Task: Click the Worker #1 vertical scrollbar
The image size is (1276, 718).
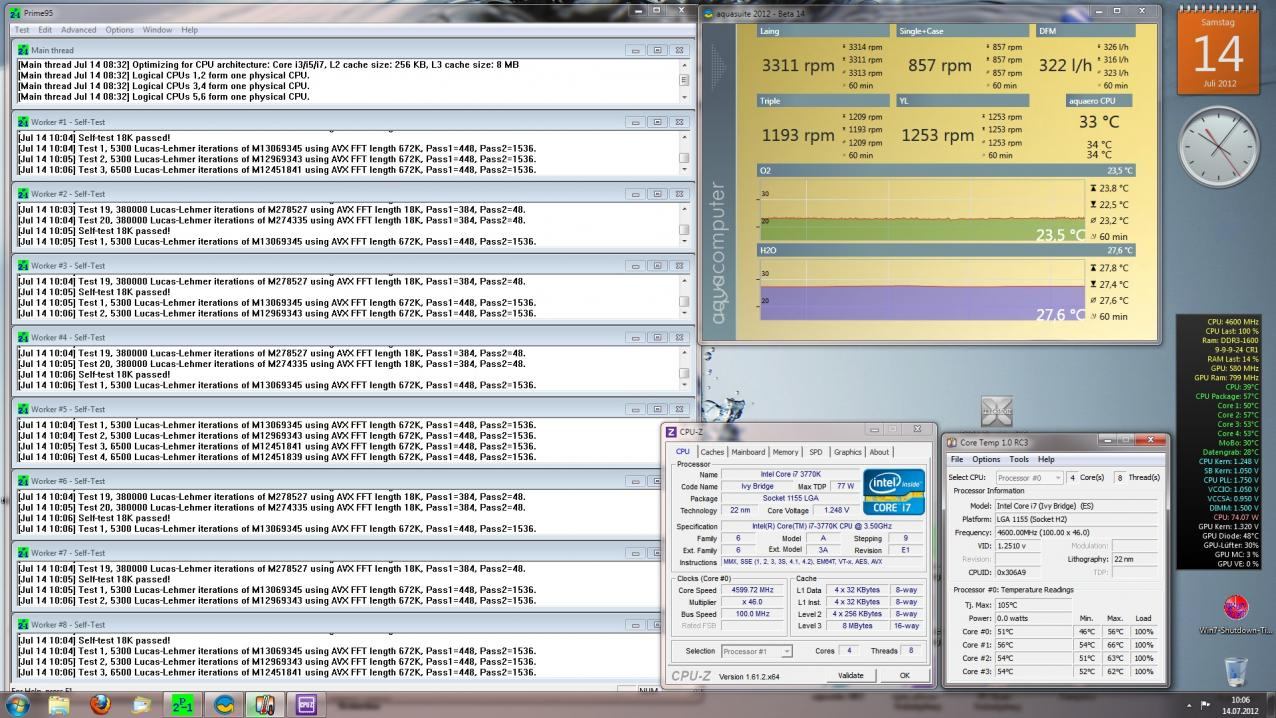Action: 685,153
